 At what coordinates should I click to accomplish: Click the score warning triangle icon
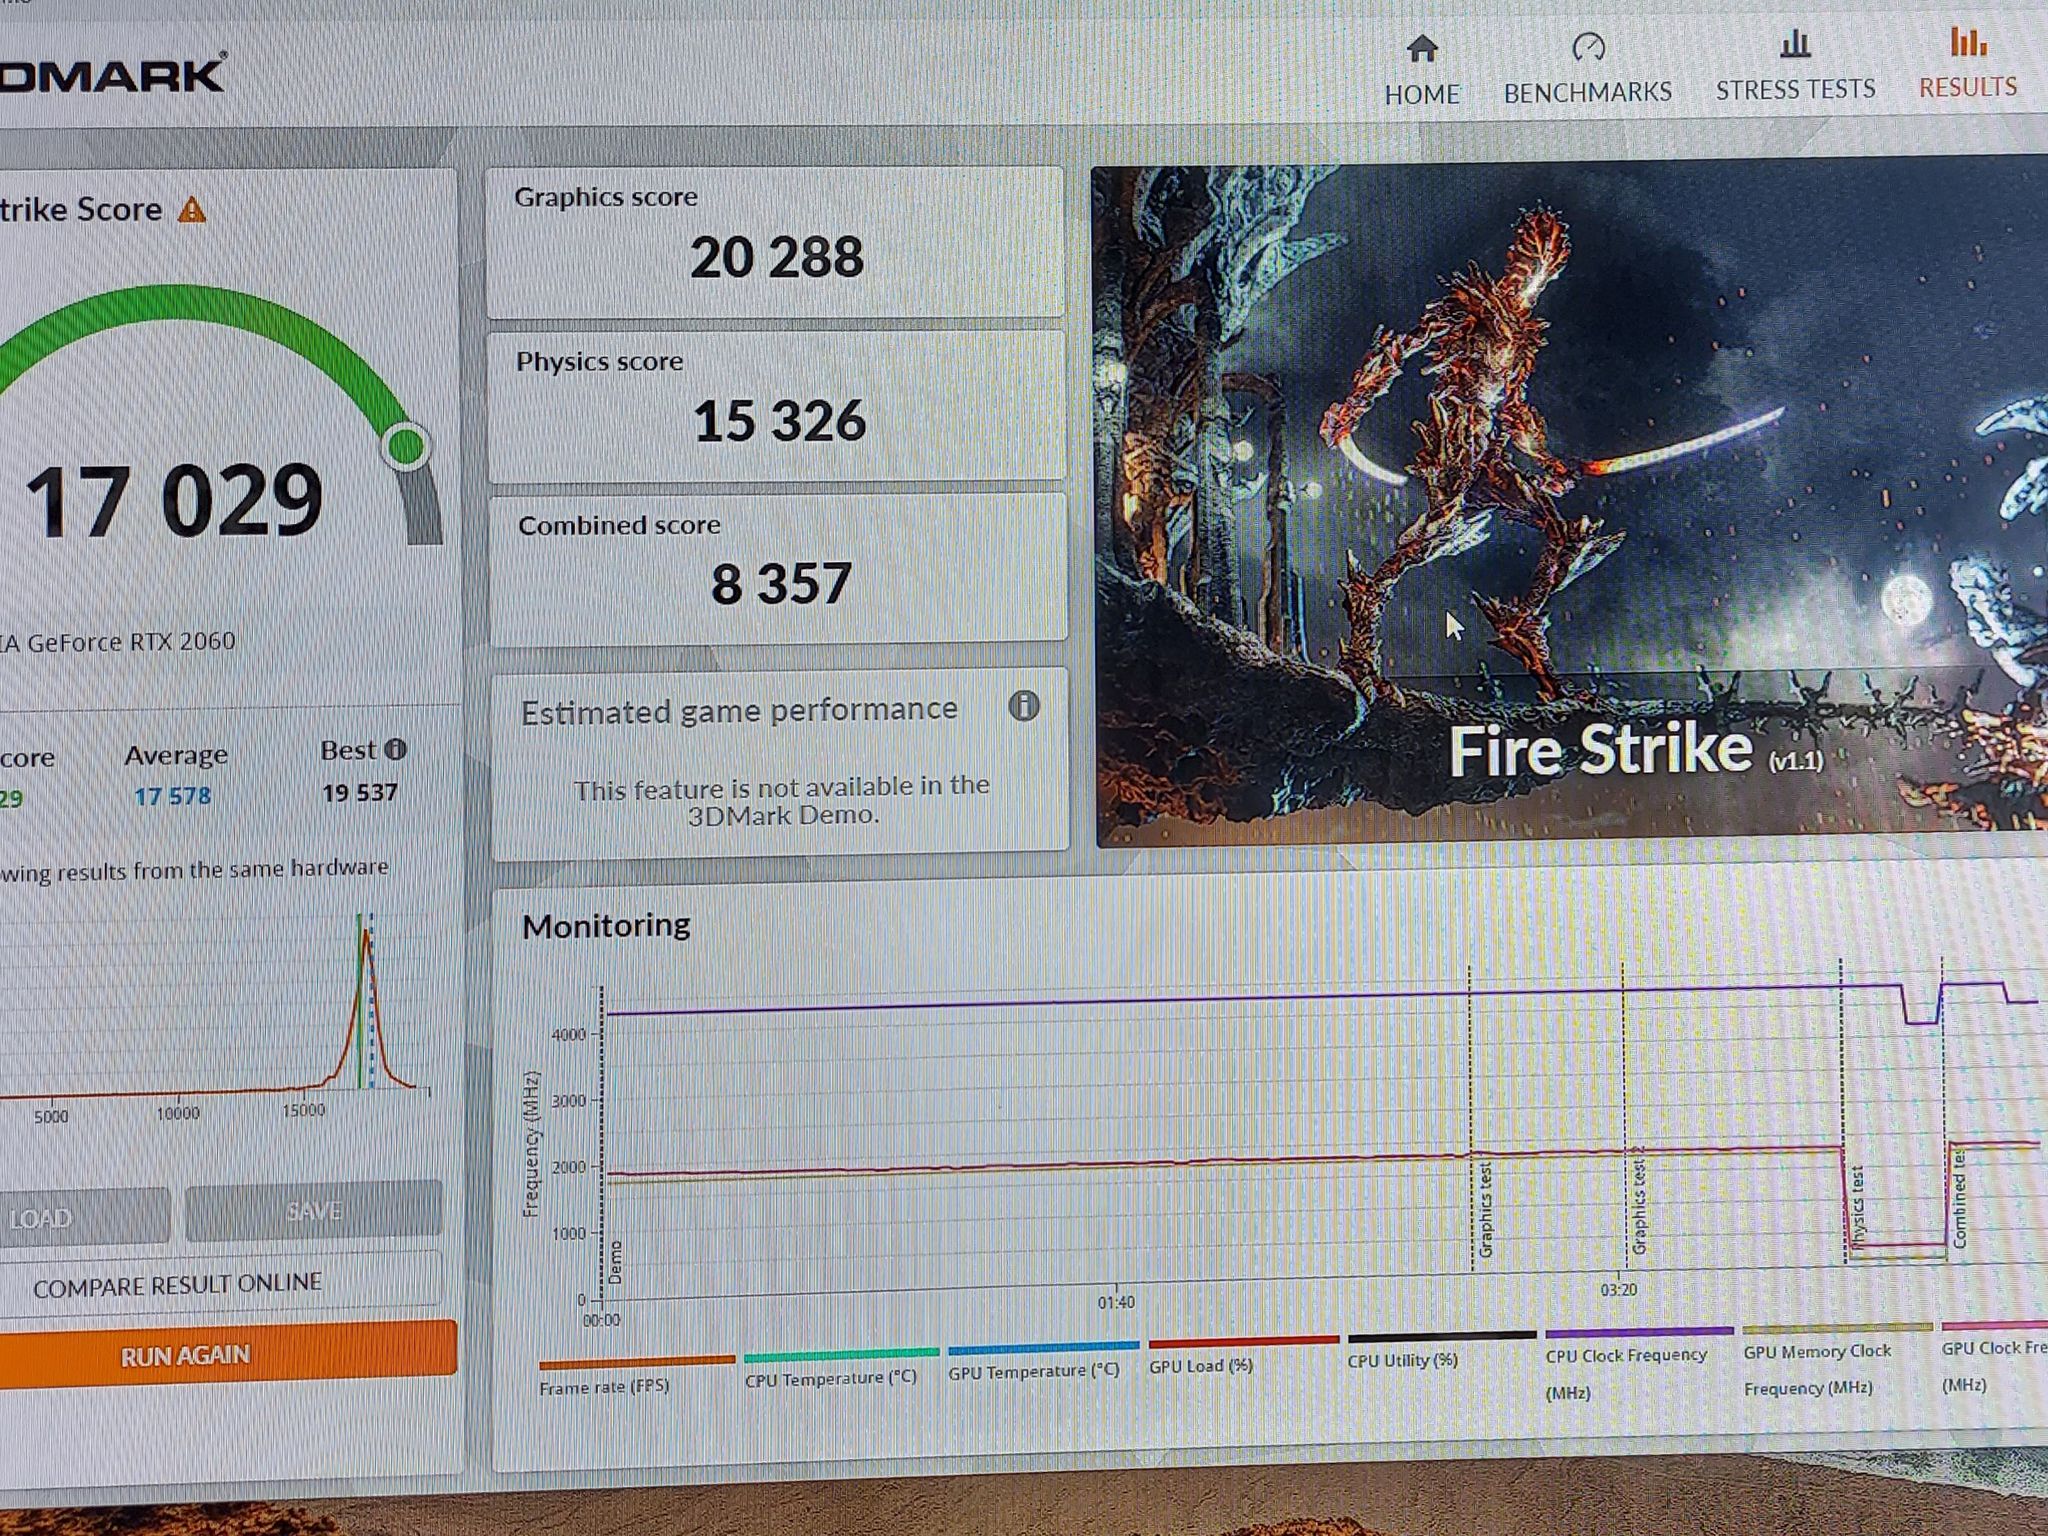pos(192,211)
